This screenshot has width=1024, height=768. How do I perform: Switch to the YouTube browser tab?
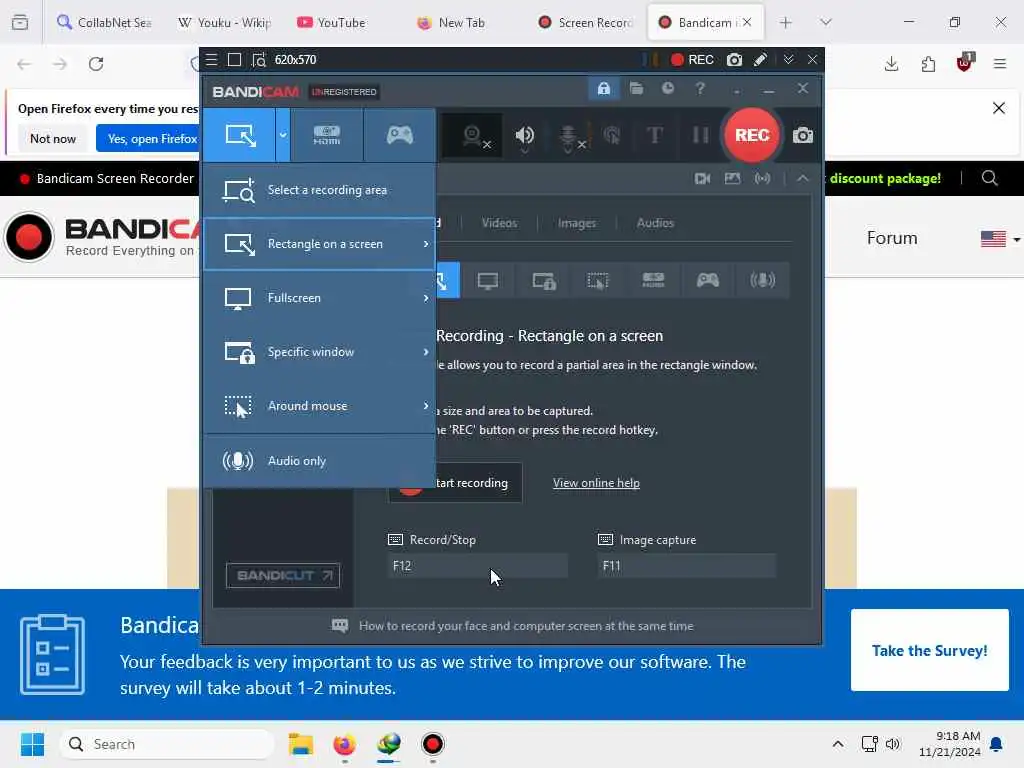pyautogui.click(x=341, y=22)
